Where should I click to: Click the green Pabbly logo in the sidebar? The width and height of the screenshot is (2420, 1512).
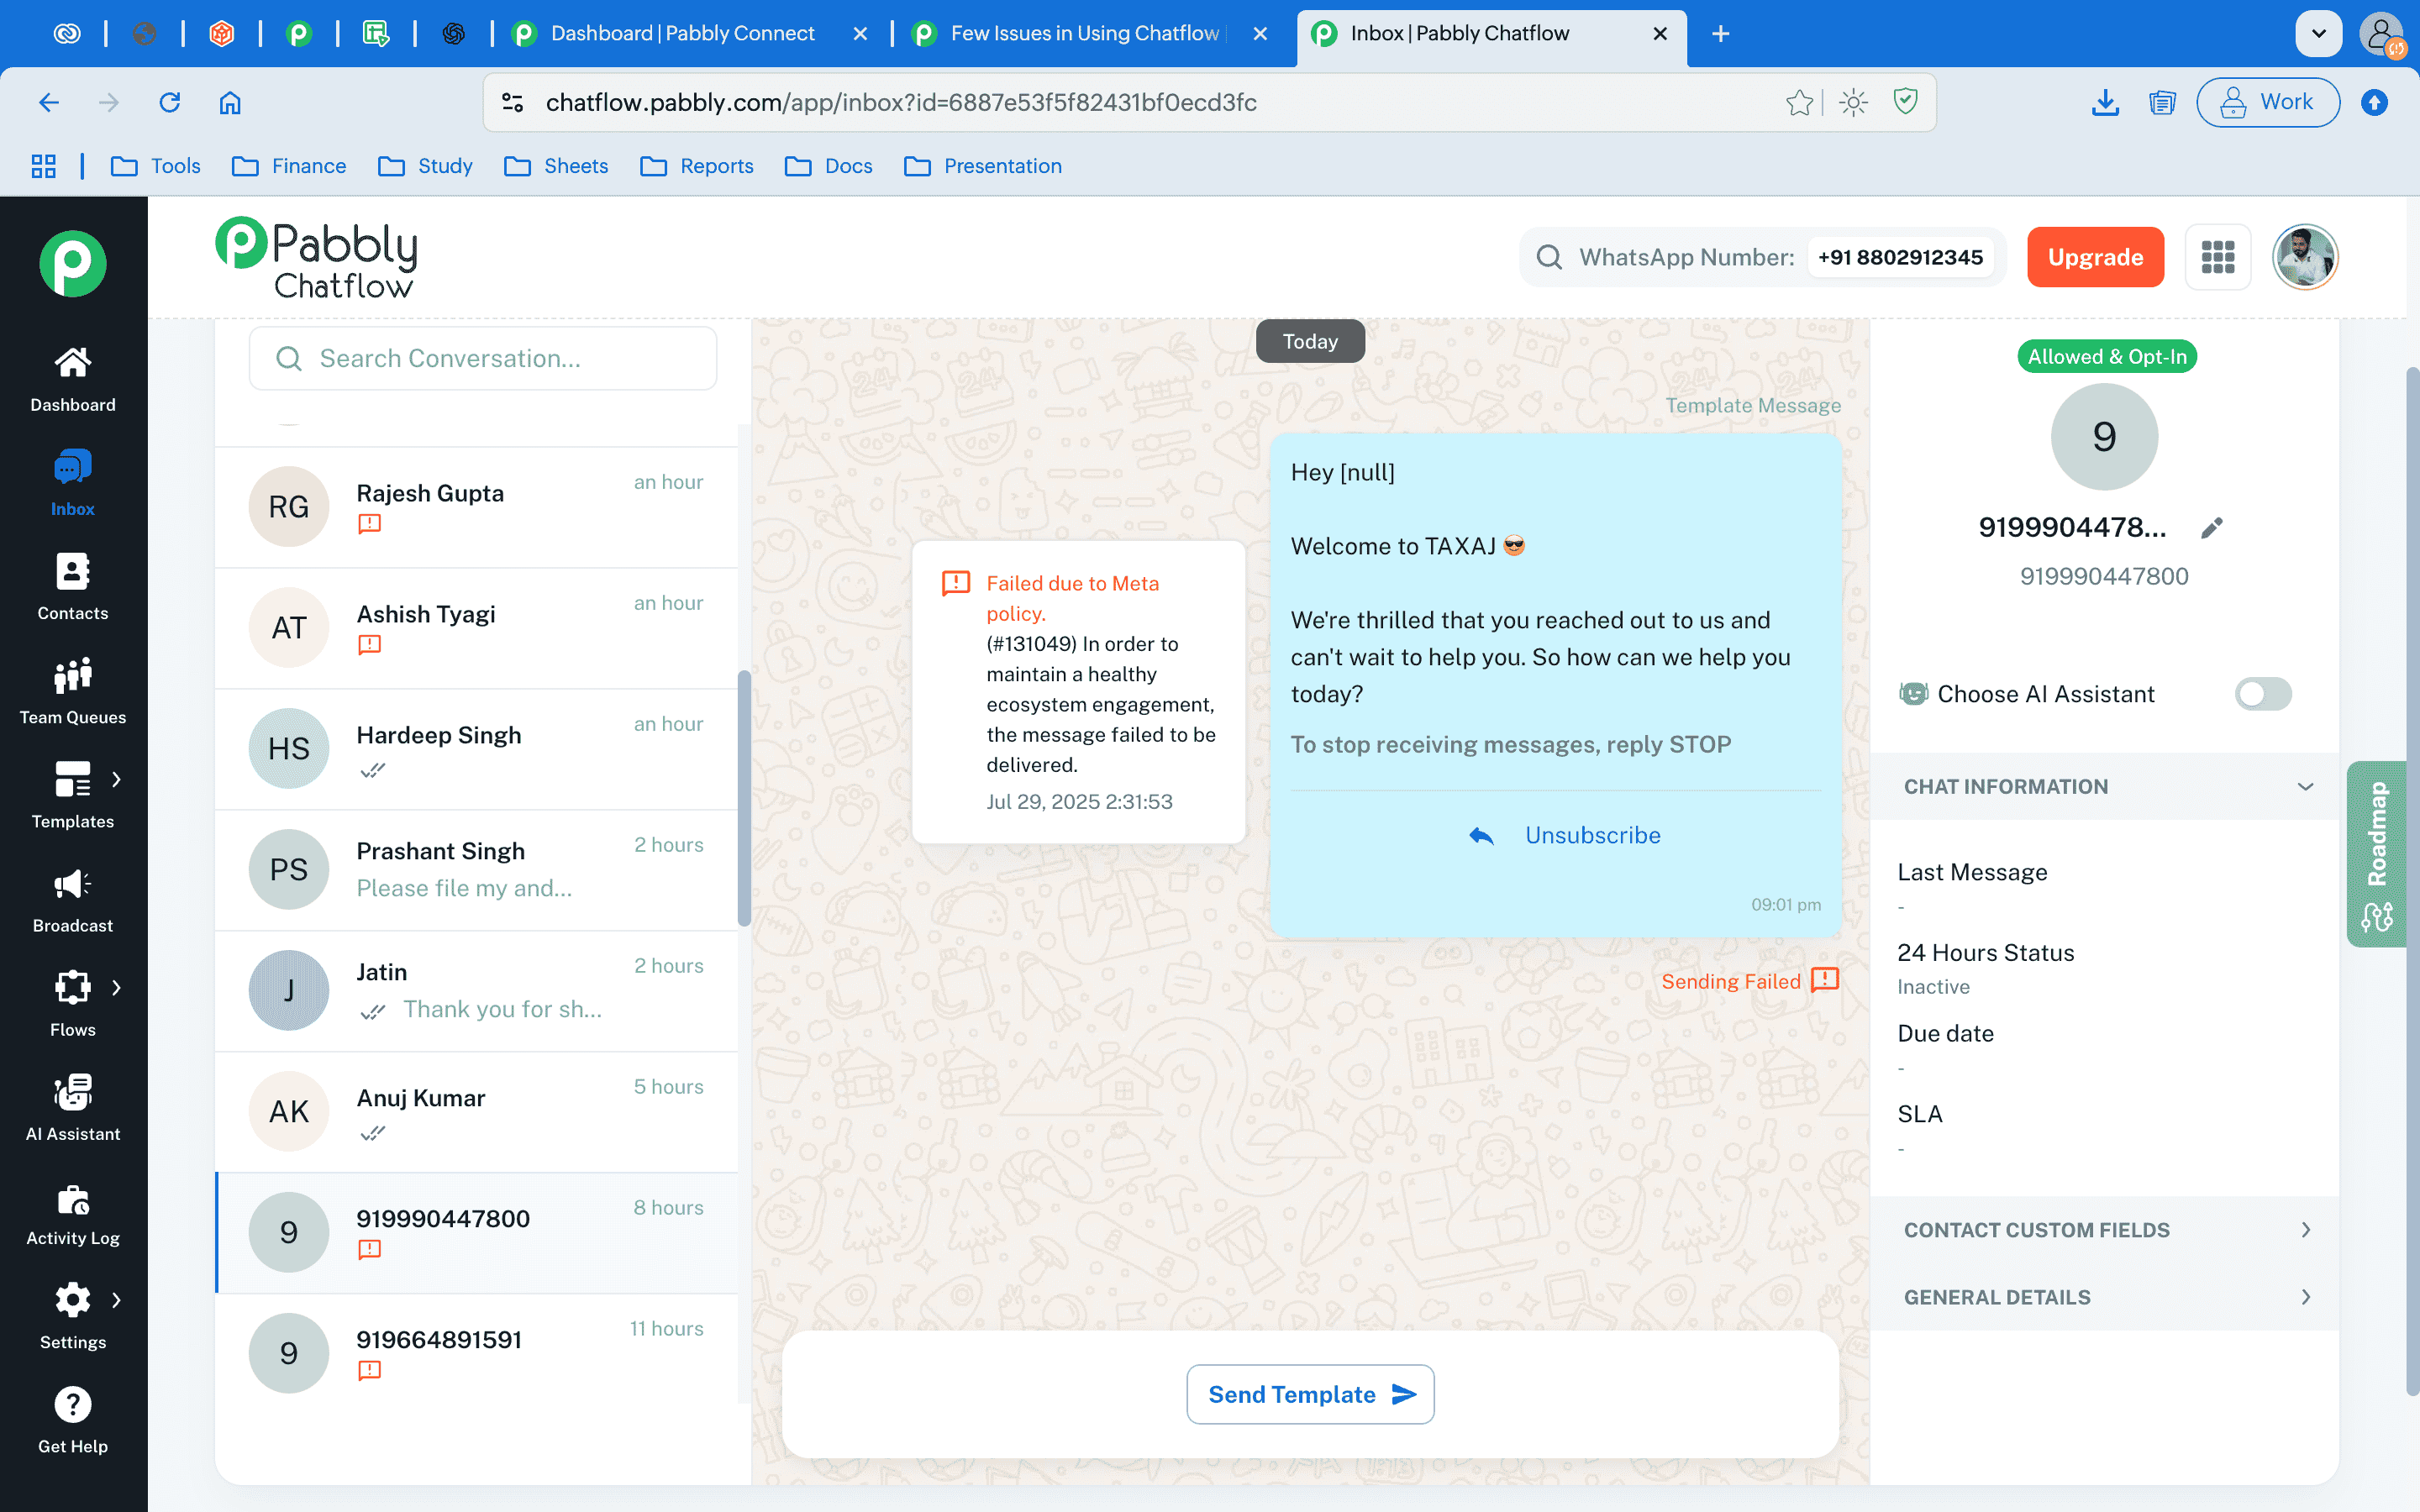click(x=72, y=264)
